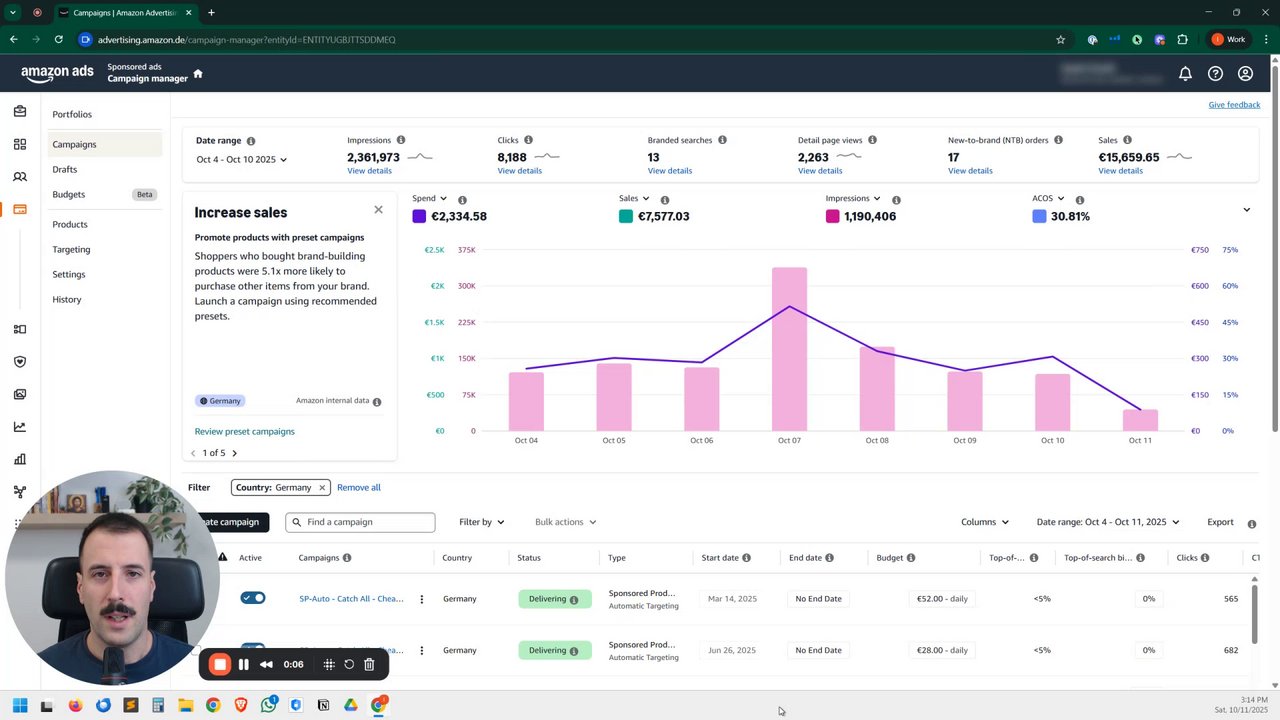This screenshot has height=720, width=1280.
Task: Click the purple Spend color swatch
Action: tap(419, 216)
